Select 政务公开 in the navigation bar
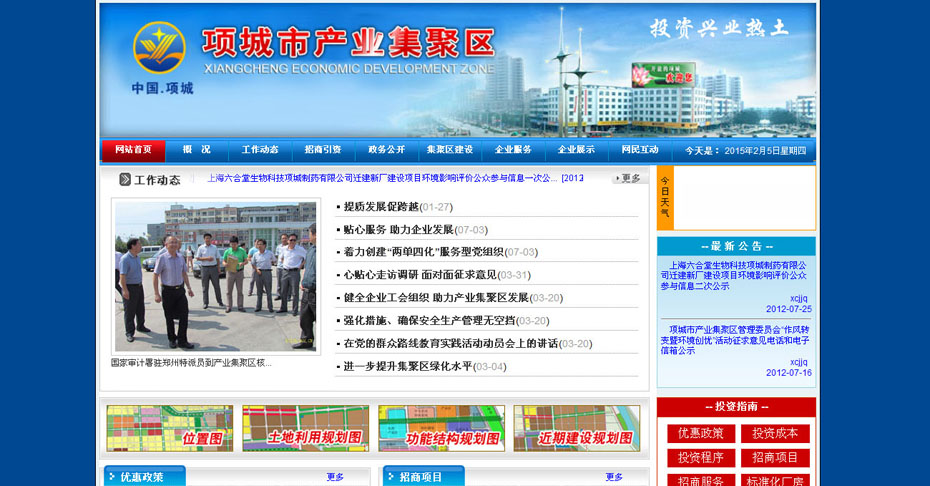 click(x=386, y=150)
